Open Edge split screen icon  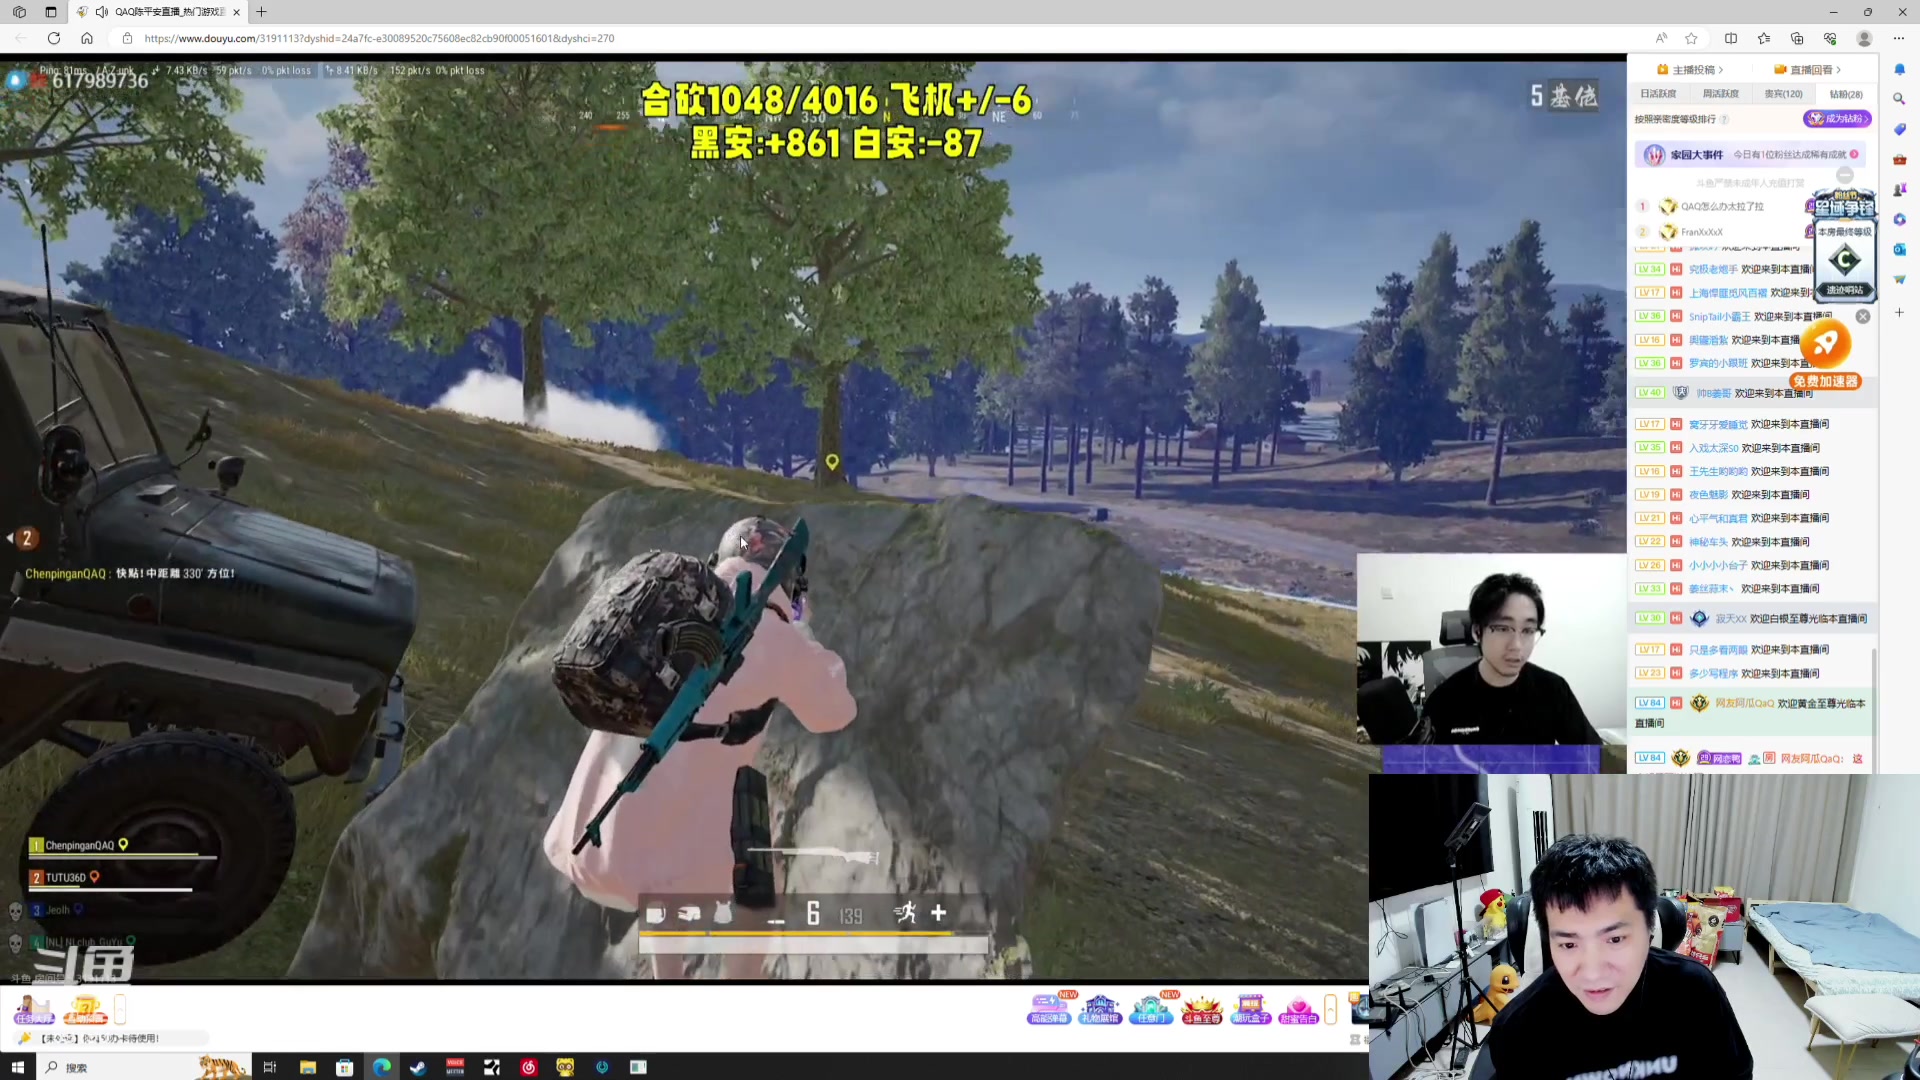point(1731,38)
